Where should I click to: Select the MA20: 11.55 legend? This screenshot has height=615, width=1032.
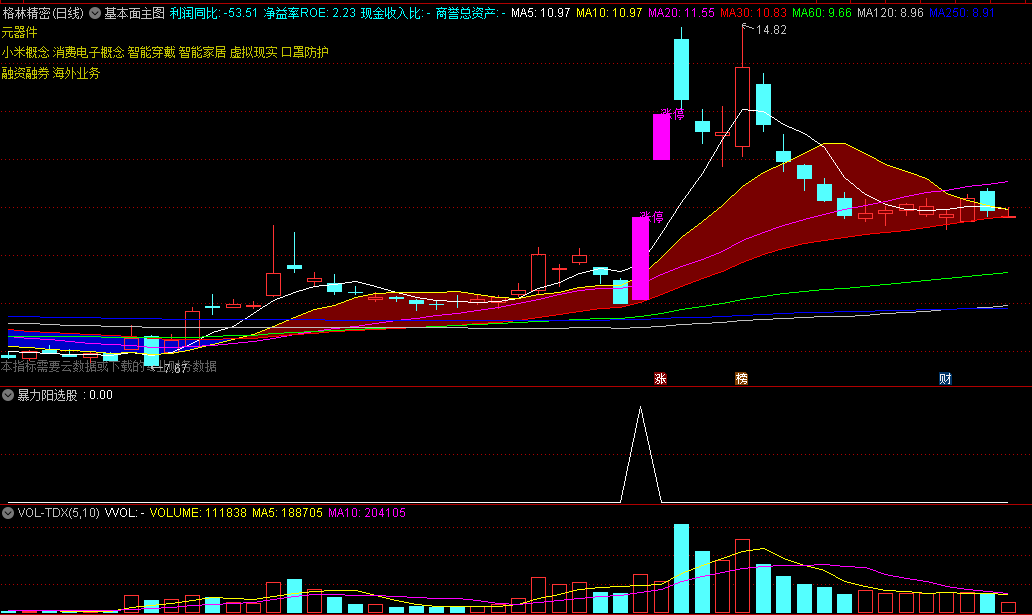click(681, 13)
